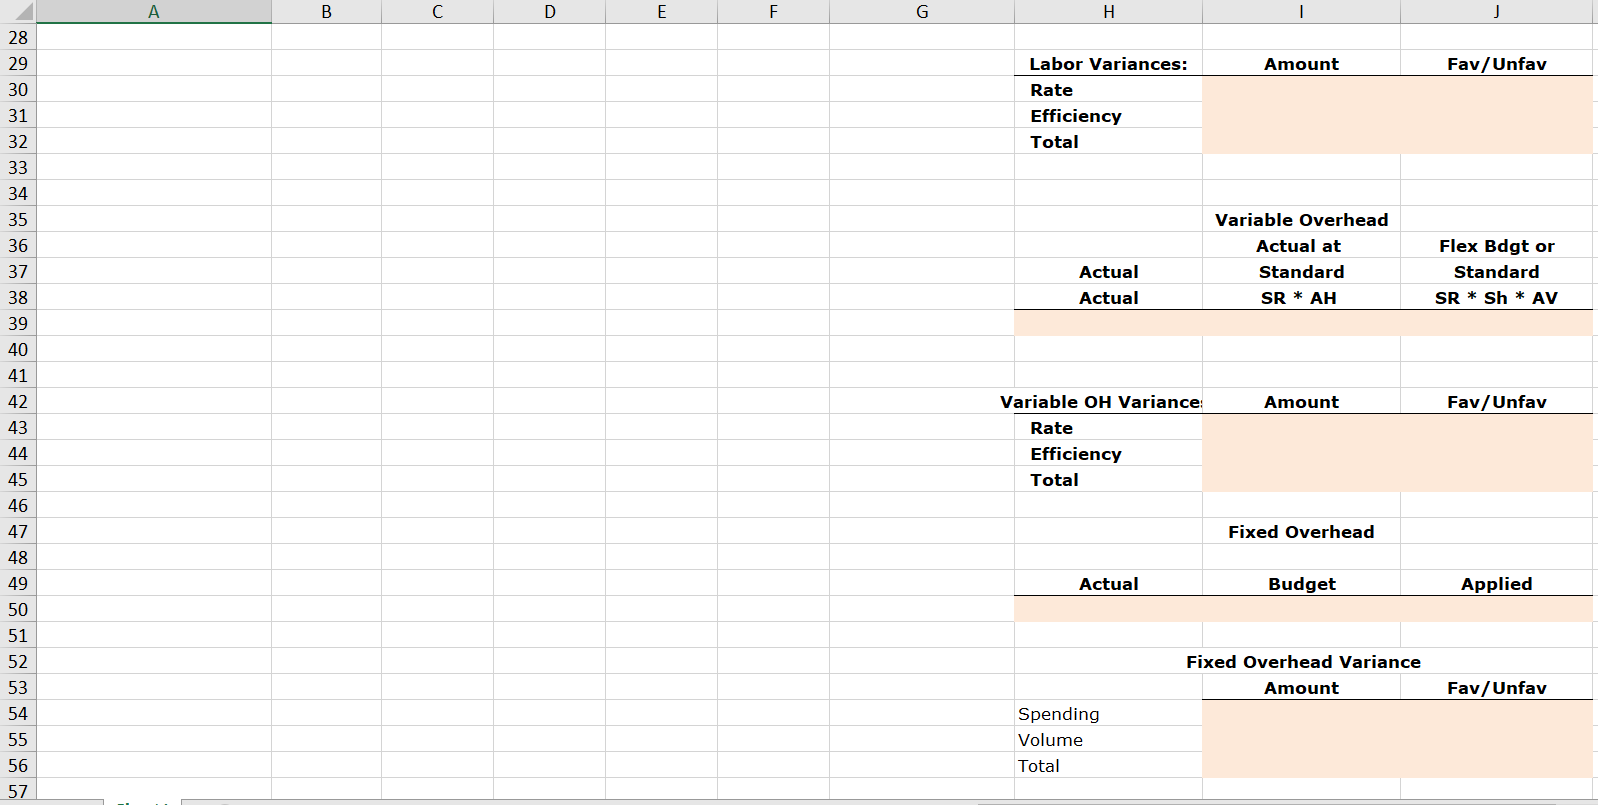Select column J header
The image size is (1598, 805).
1496,12
